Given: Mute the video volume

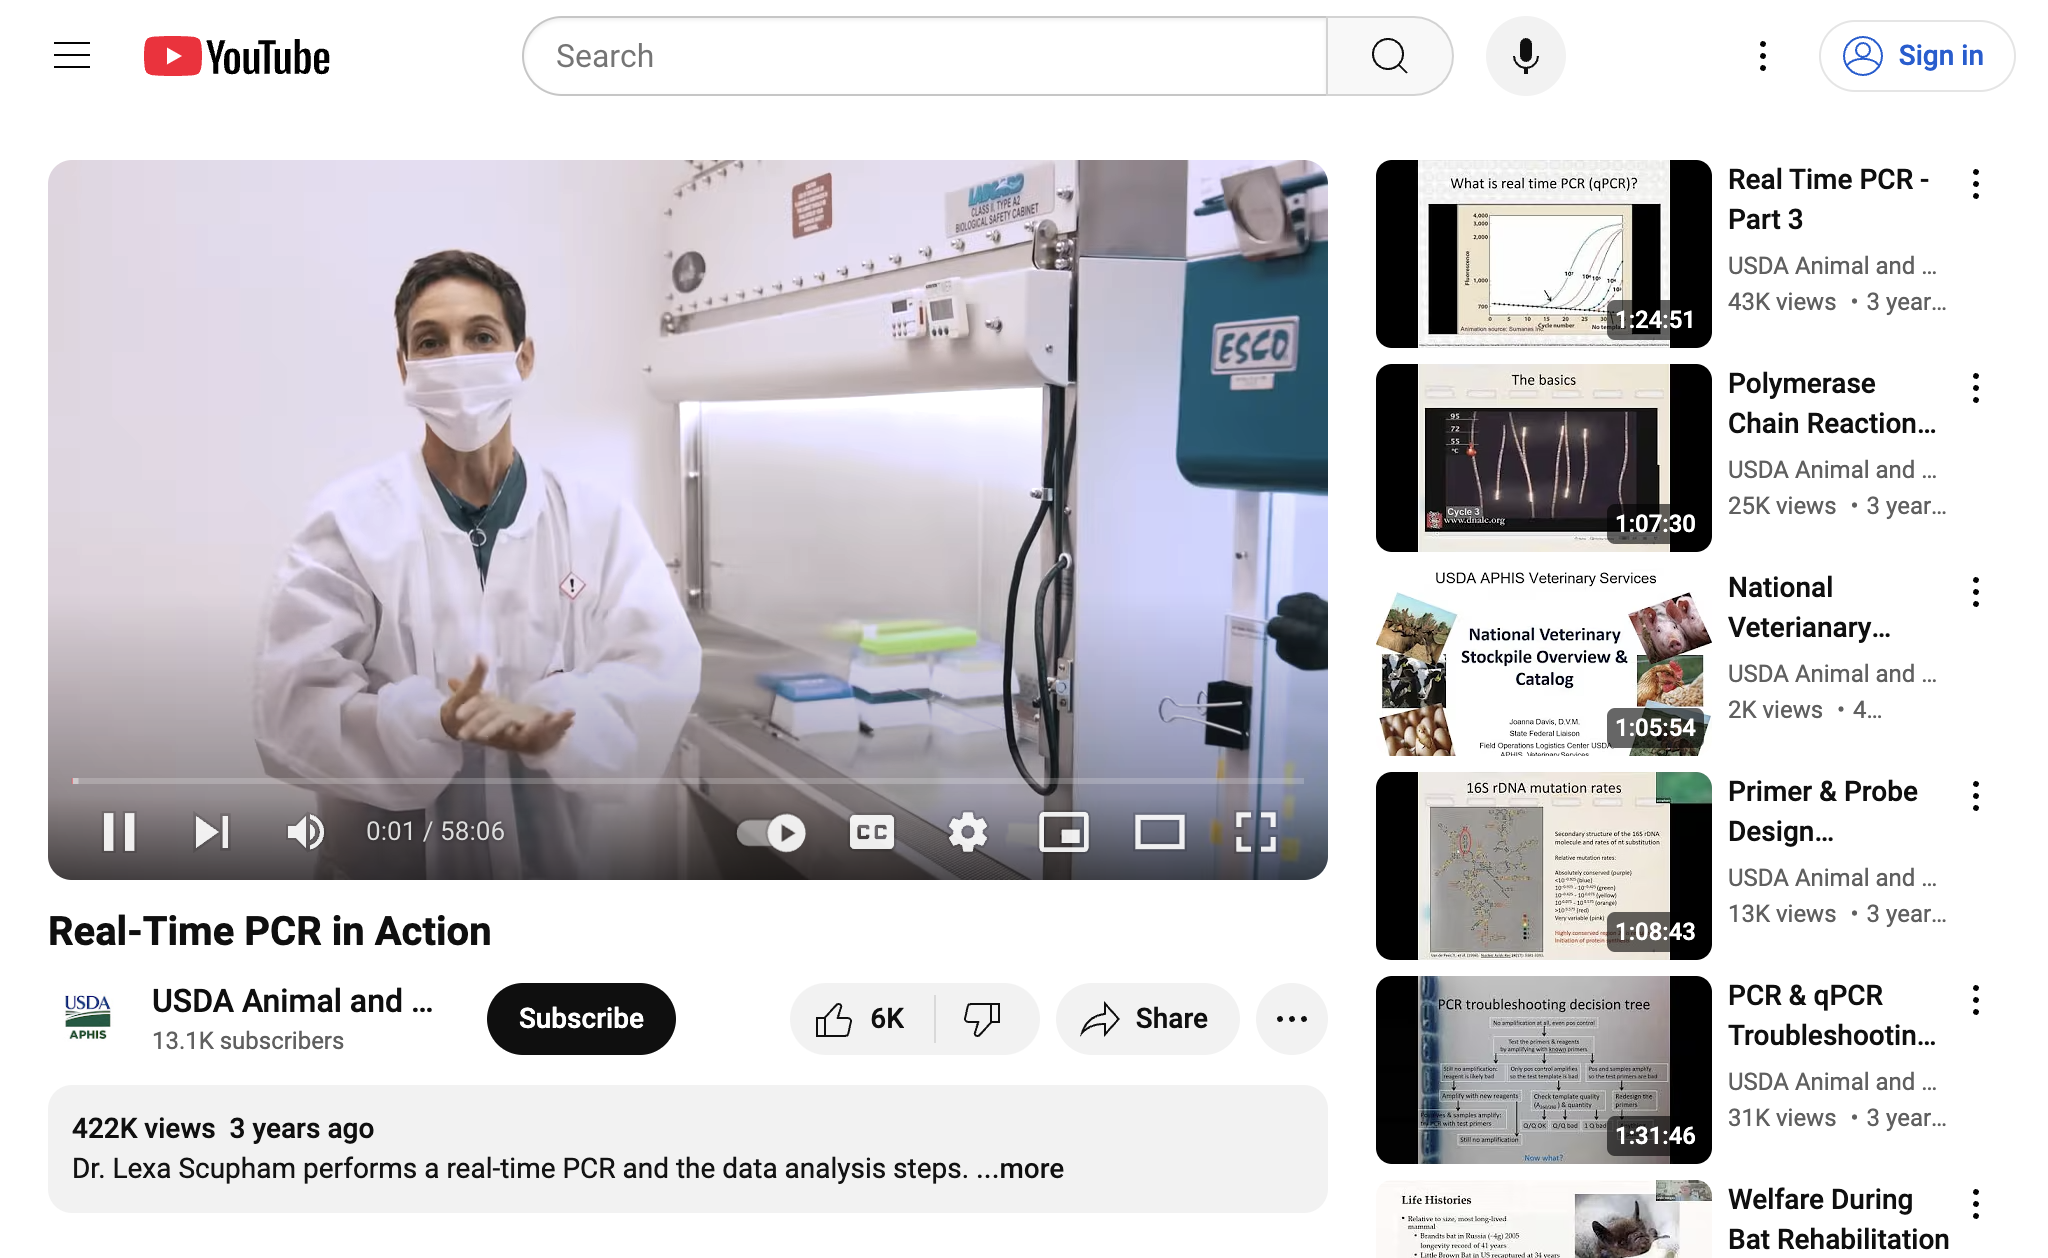Looking at the screenshot, I should coord(305,831).
